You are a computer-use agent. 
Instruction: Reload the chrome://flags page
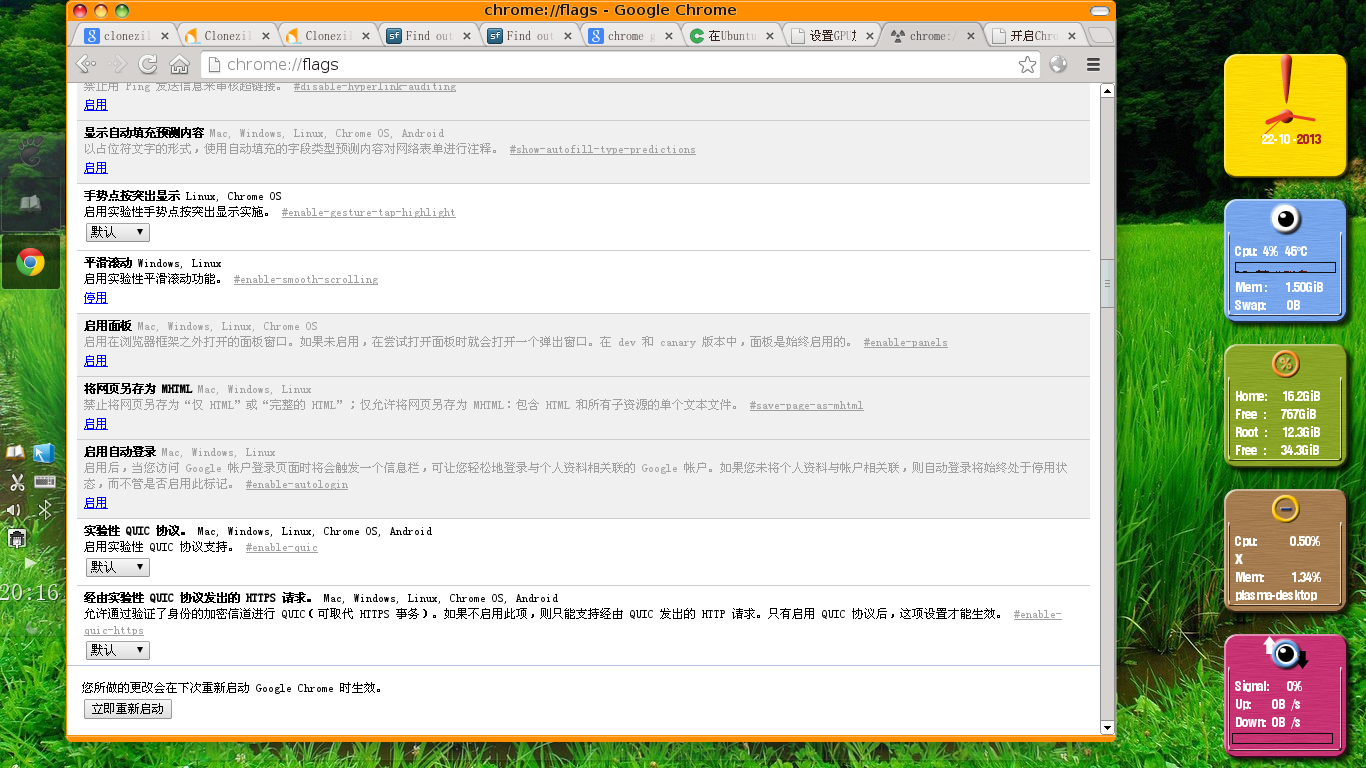[x=148, y=65]
